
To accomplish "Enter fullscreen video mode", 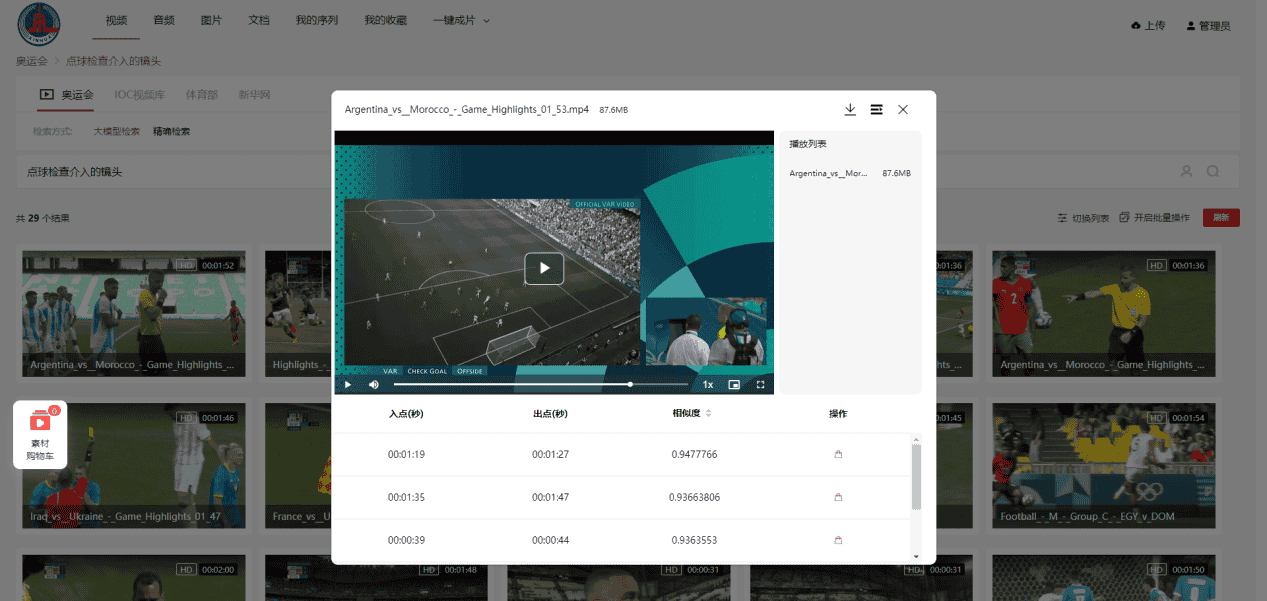I will [760, 384].
